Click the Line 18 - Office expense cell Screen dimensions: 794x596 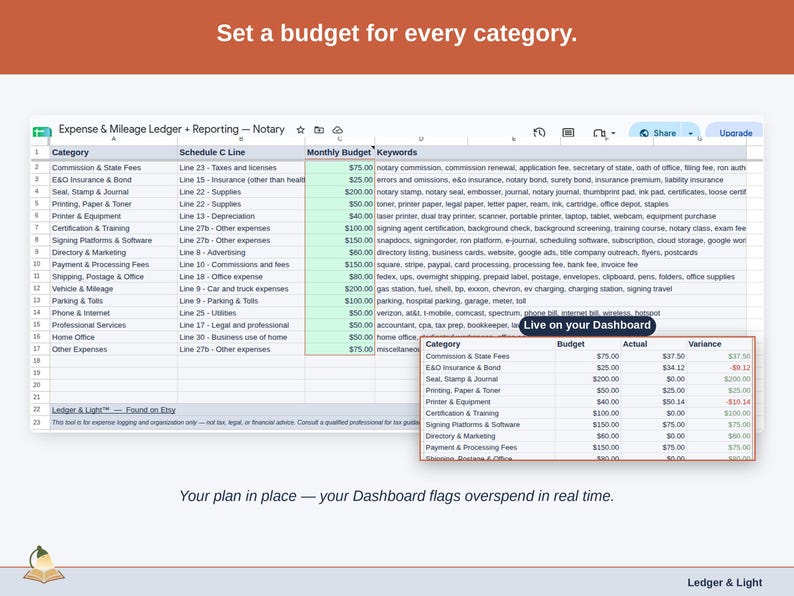tap(241, 277)
